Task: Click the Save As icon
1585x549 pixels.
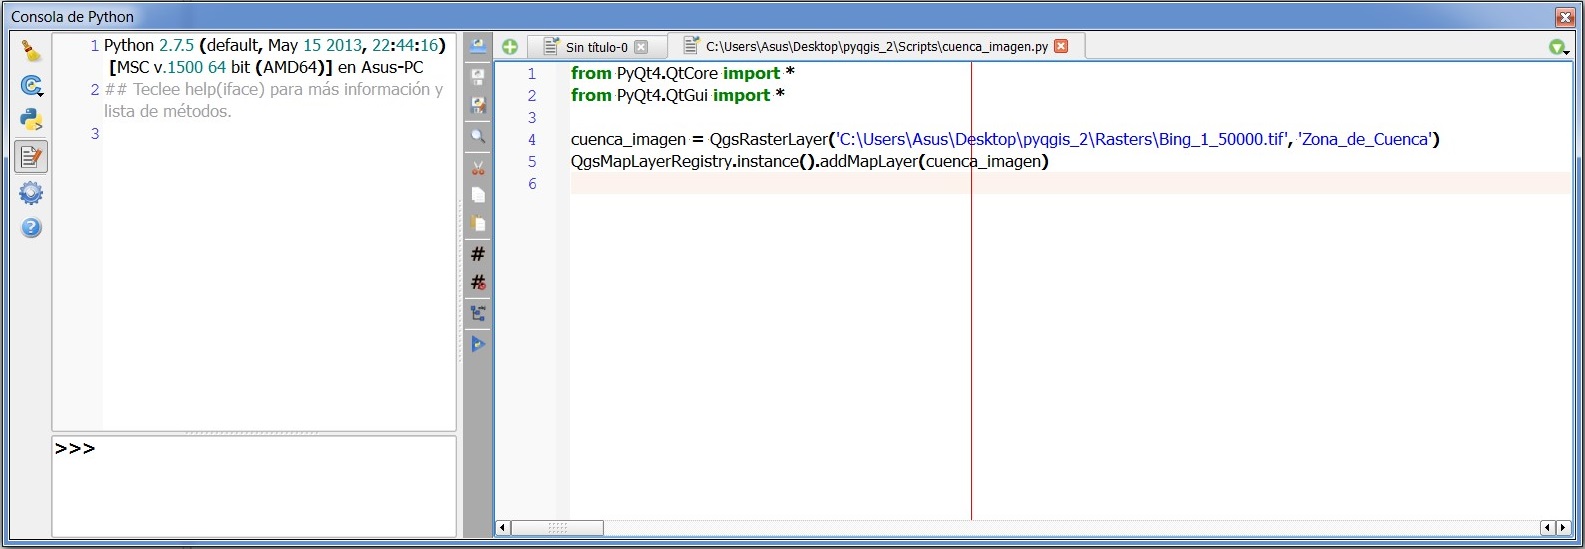Action: (x=478, y=105)
